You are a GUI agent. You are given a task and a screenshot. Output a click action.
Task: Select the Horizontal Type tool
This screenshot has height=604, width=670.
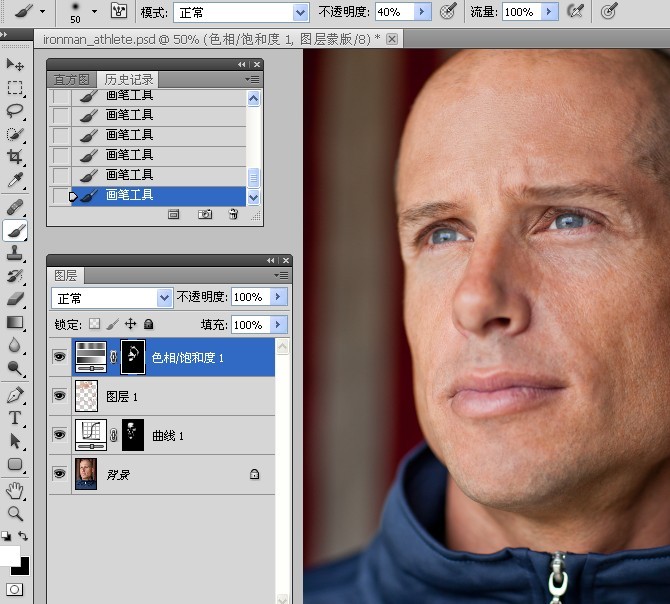(x=15, y=418)
